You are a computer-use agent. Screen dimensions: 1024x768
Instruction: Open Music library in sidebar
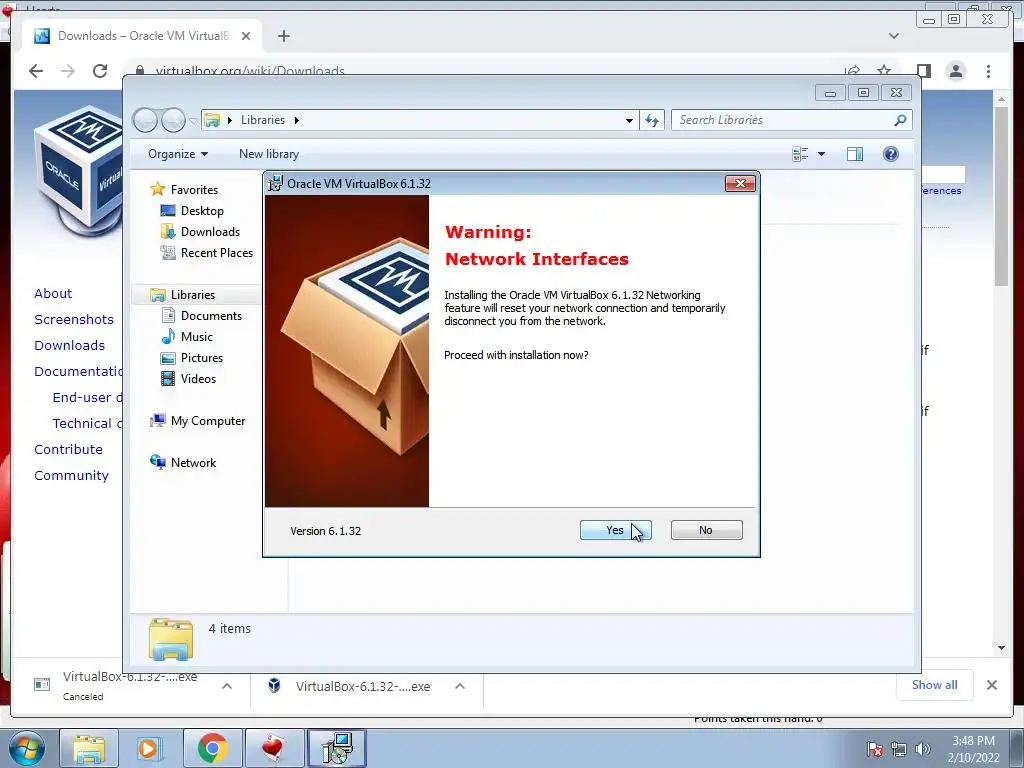pyautogui.click(x=197, y=337)
